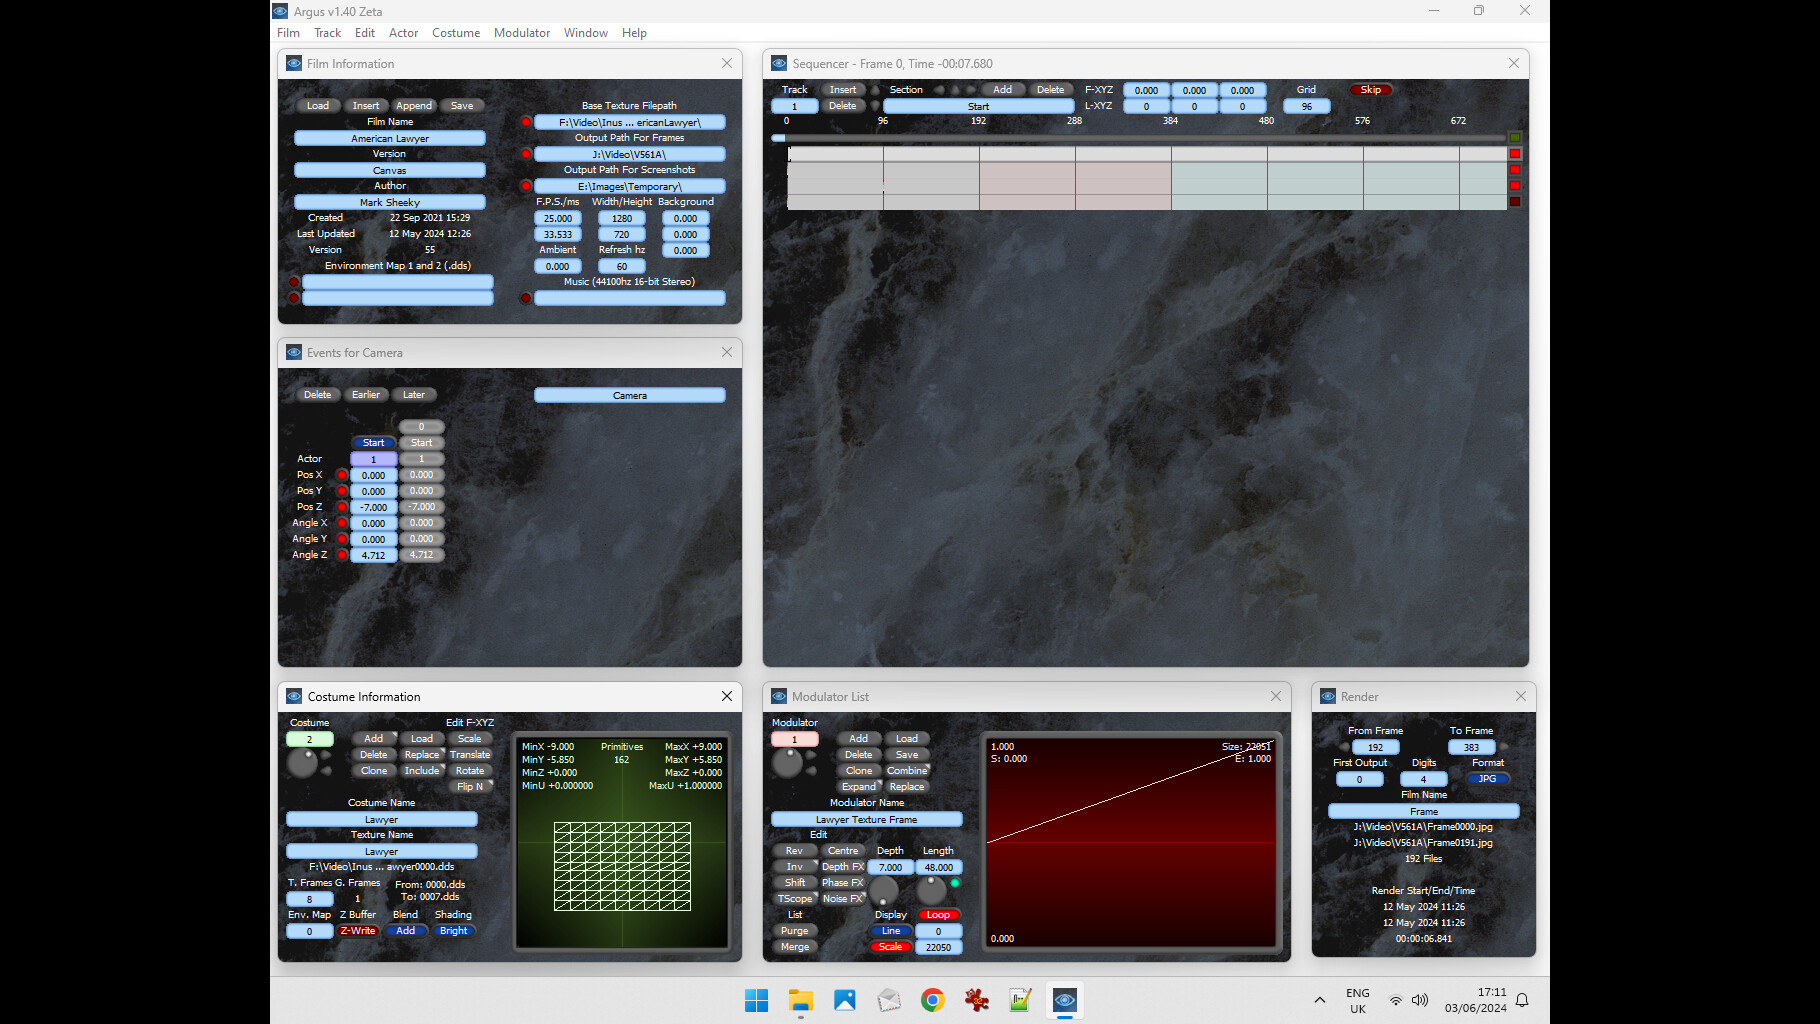Click Append in Film Information
Screen dimensions: 1820x1024
[x=413, y=105]
